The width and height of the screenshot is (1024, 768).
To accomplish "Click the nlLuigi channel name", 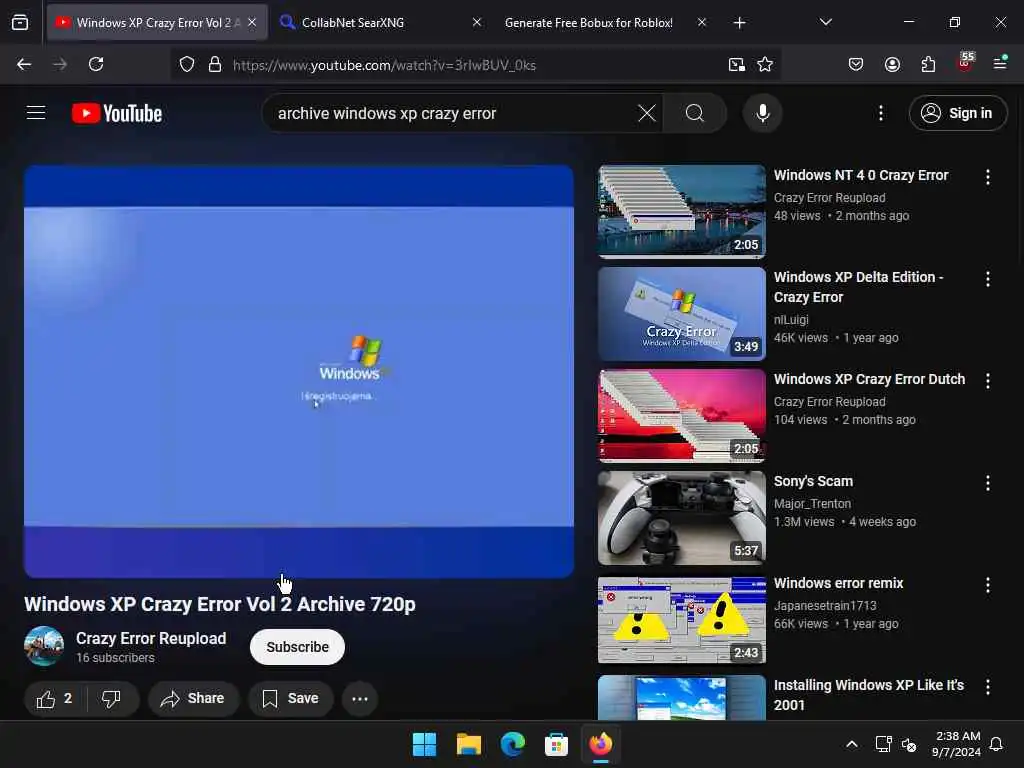I will (792, 319).
